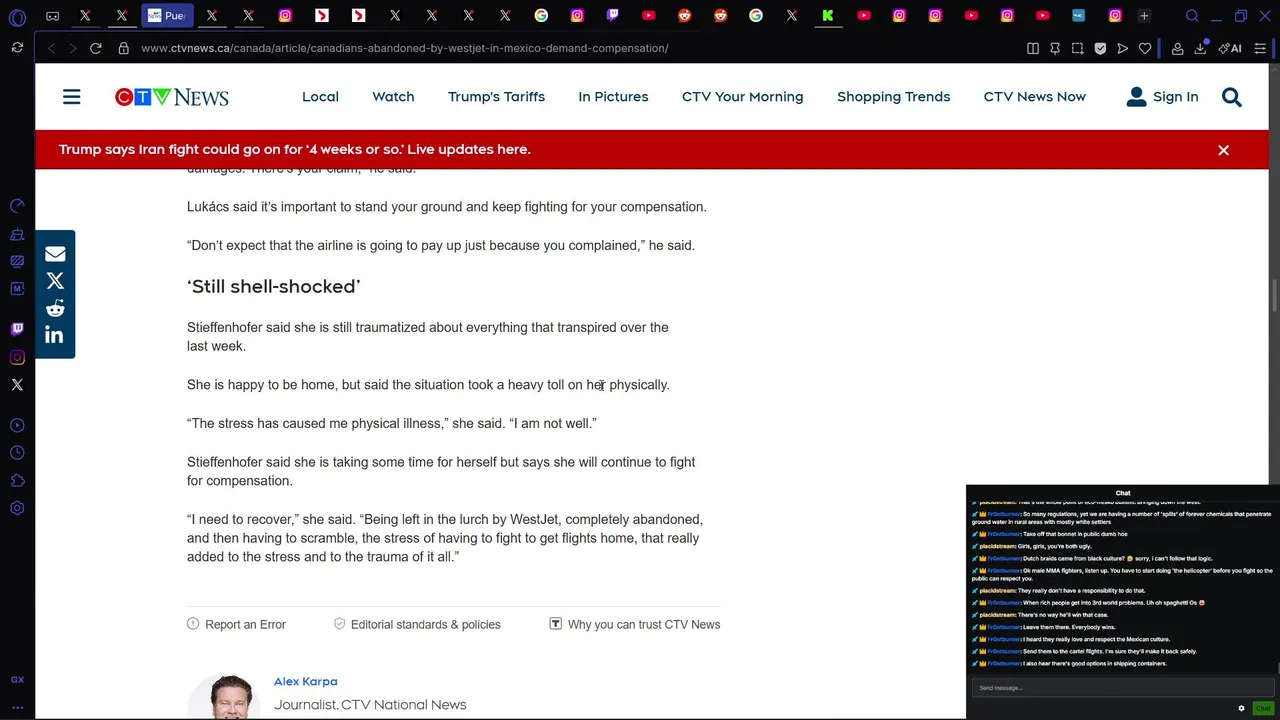This screenshot has width=1280, height=720.
Task: Open Twitch in the Opera sidebar
Action: pos(17,328)
